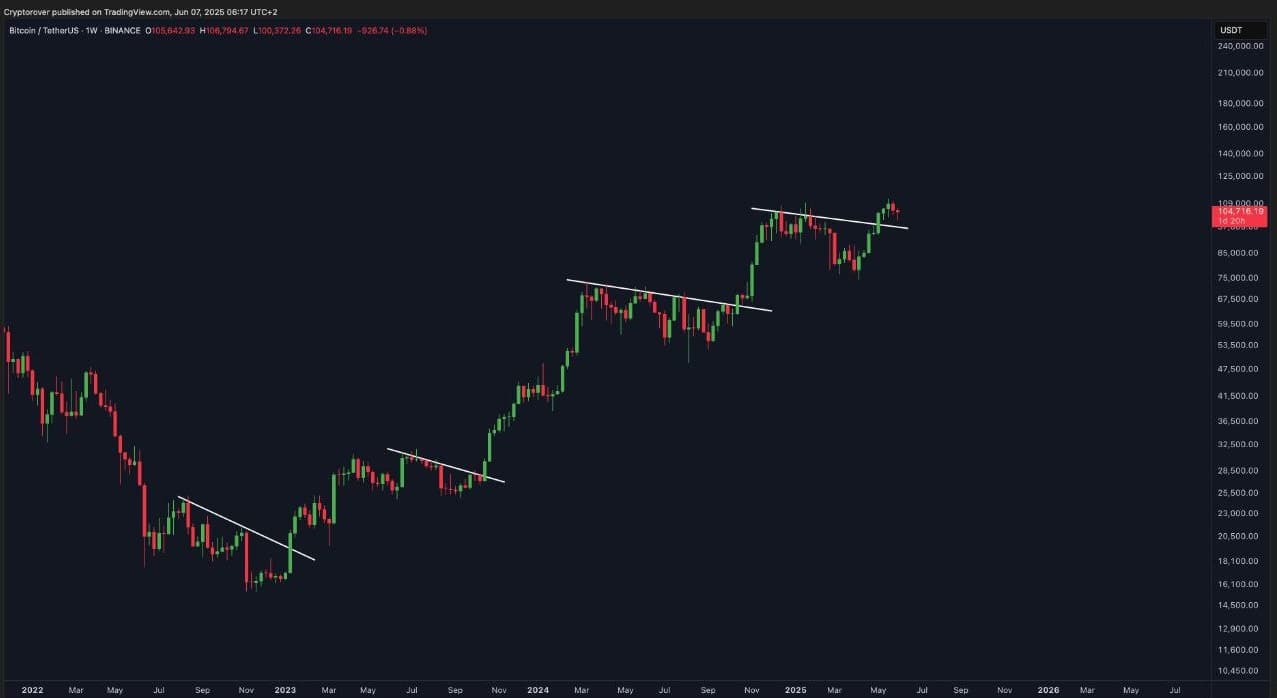Screen dimensions: 1277x698
Task: Open the USDT currency selector
Action: (x=1229, y=30)
